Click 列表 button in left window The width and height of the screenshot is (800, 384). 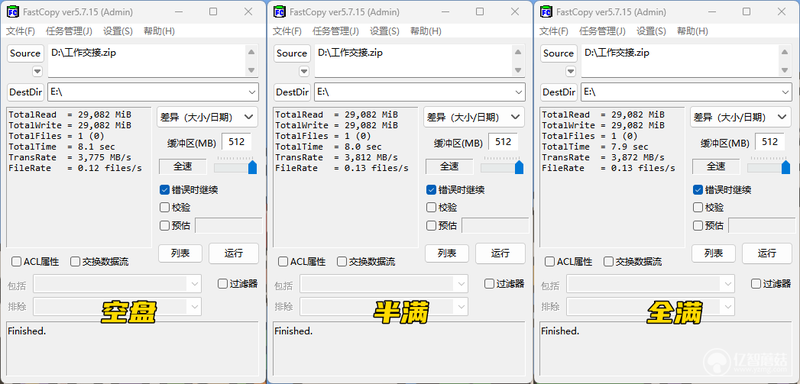click(180, 253)
